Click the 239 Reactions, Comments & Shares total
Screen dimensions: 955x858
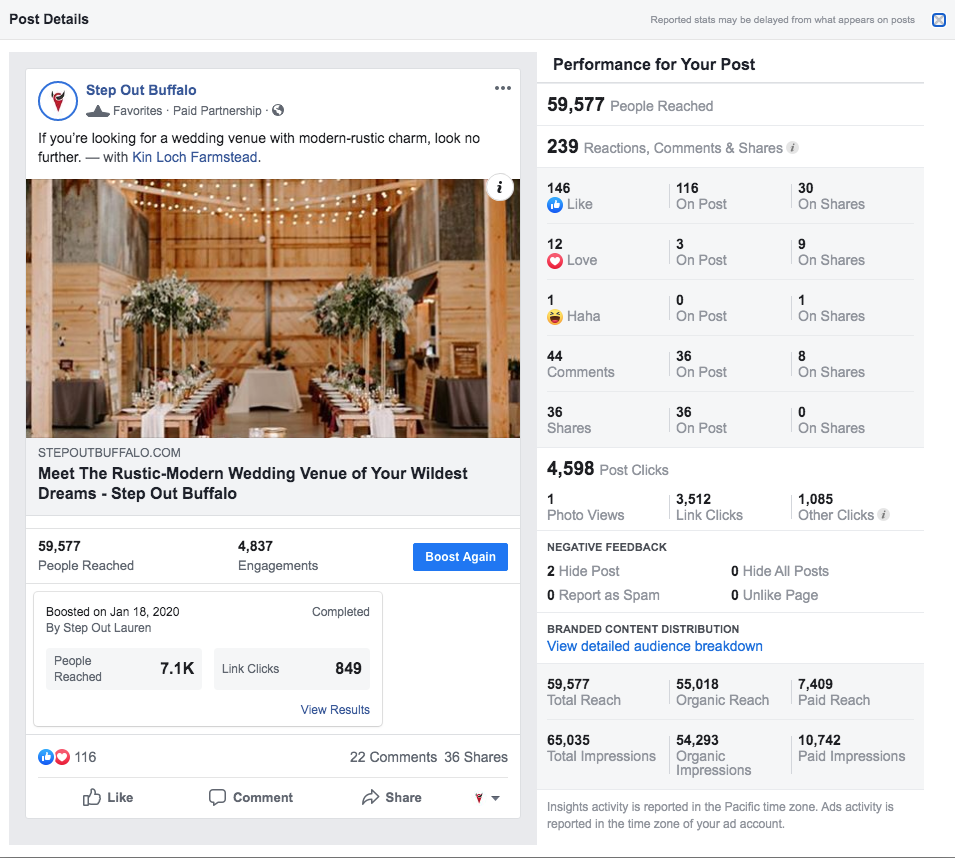pyautogui.click(x=664, y=147)
